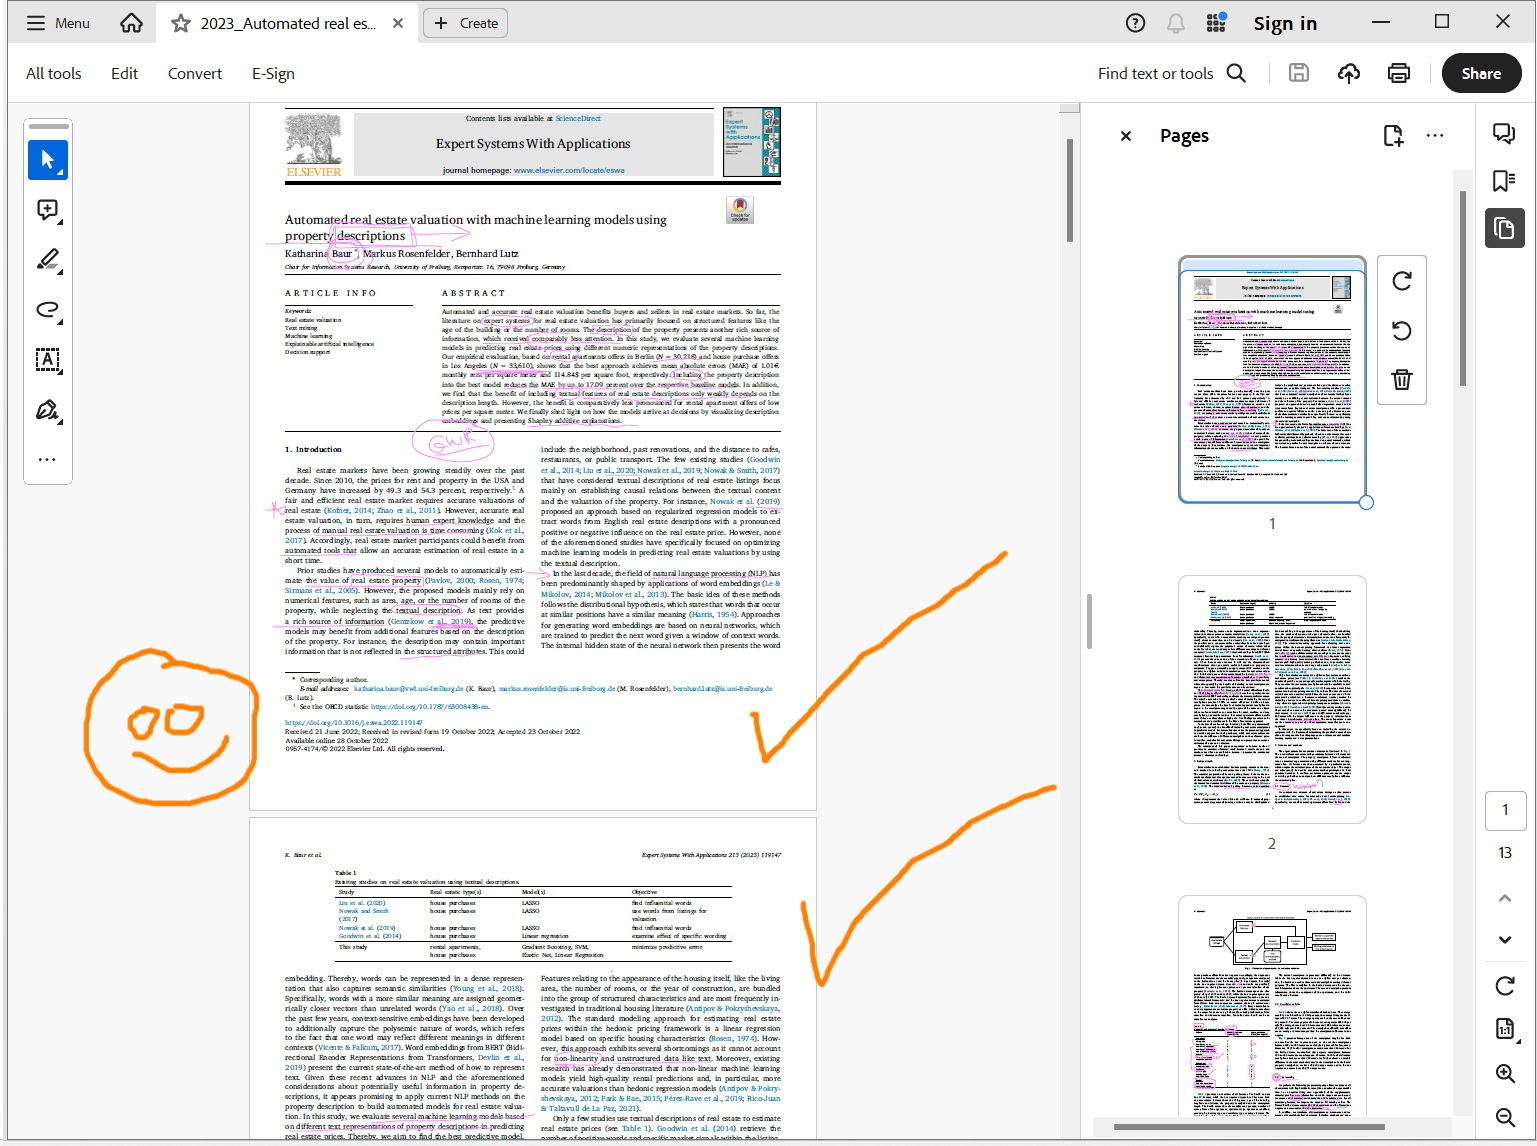Image resolution: width=1537 pixels, height=1146 pixels.
Task: Switch to the 2023_Automated real estate tab
Action: click(x=287, y=22)
